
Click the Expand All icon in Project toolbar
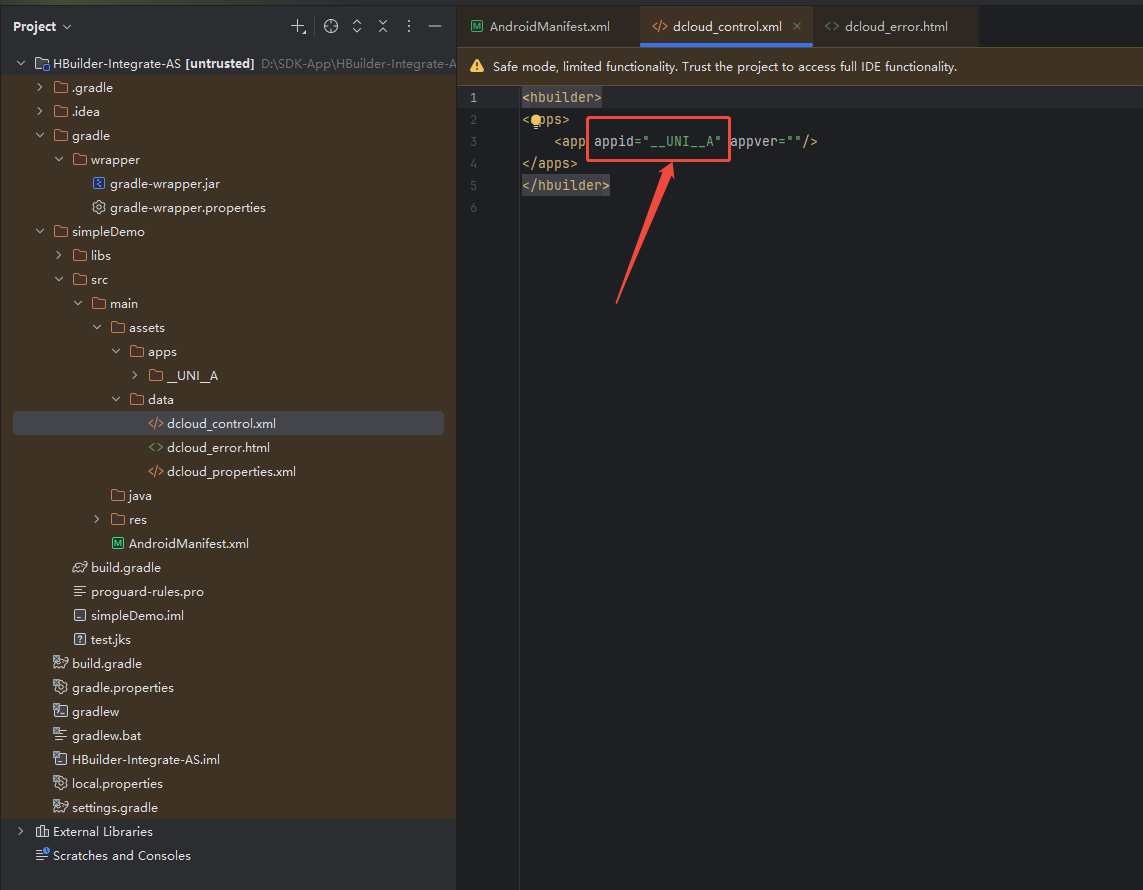(357, 27)
